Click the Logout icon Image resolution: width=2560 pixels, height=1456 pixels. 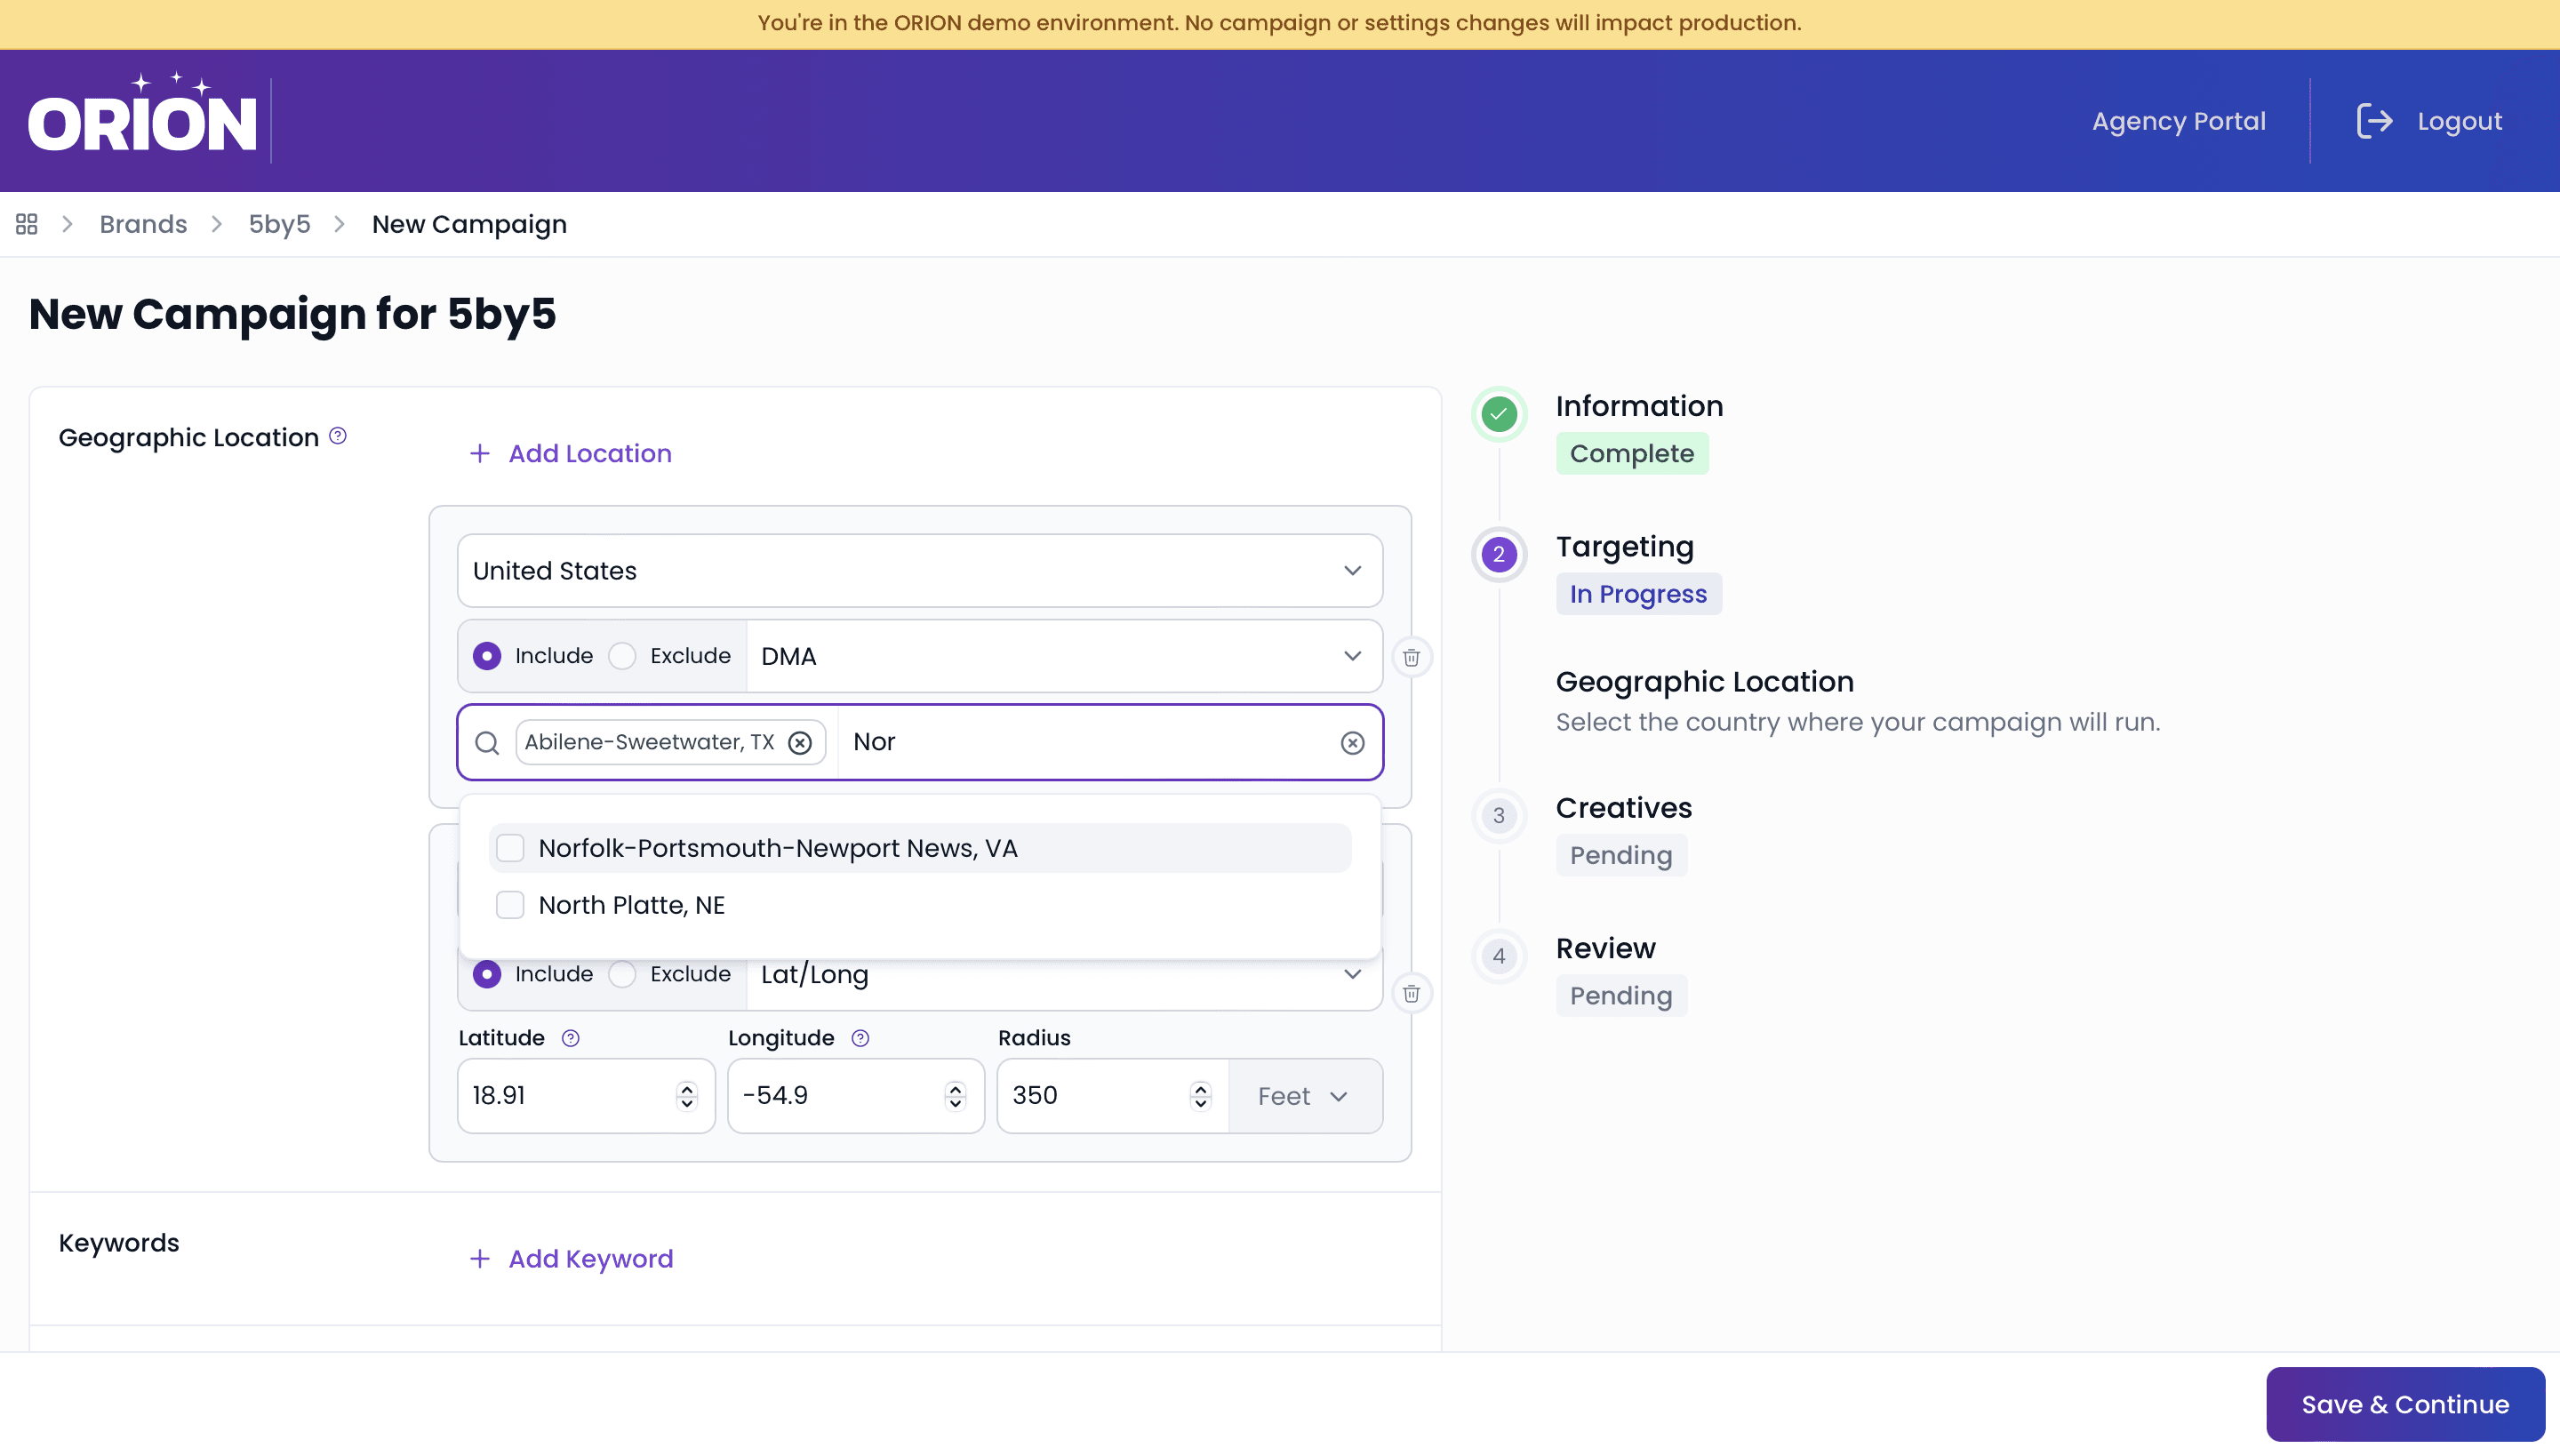pyautogui.click(x=2374, y=121)
